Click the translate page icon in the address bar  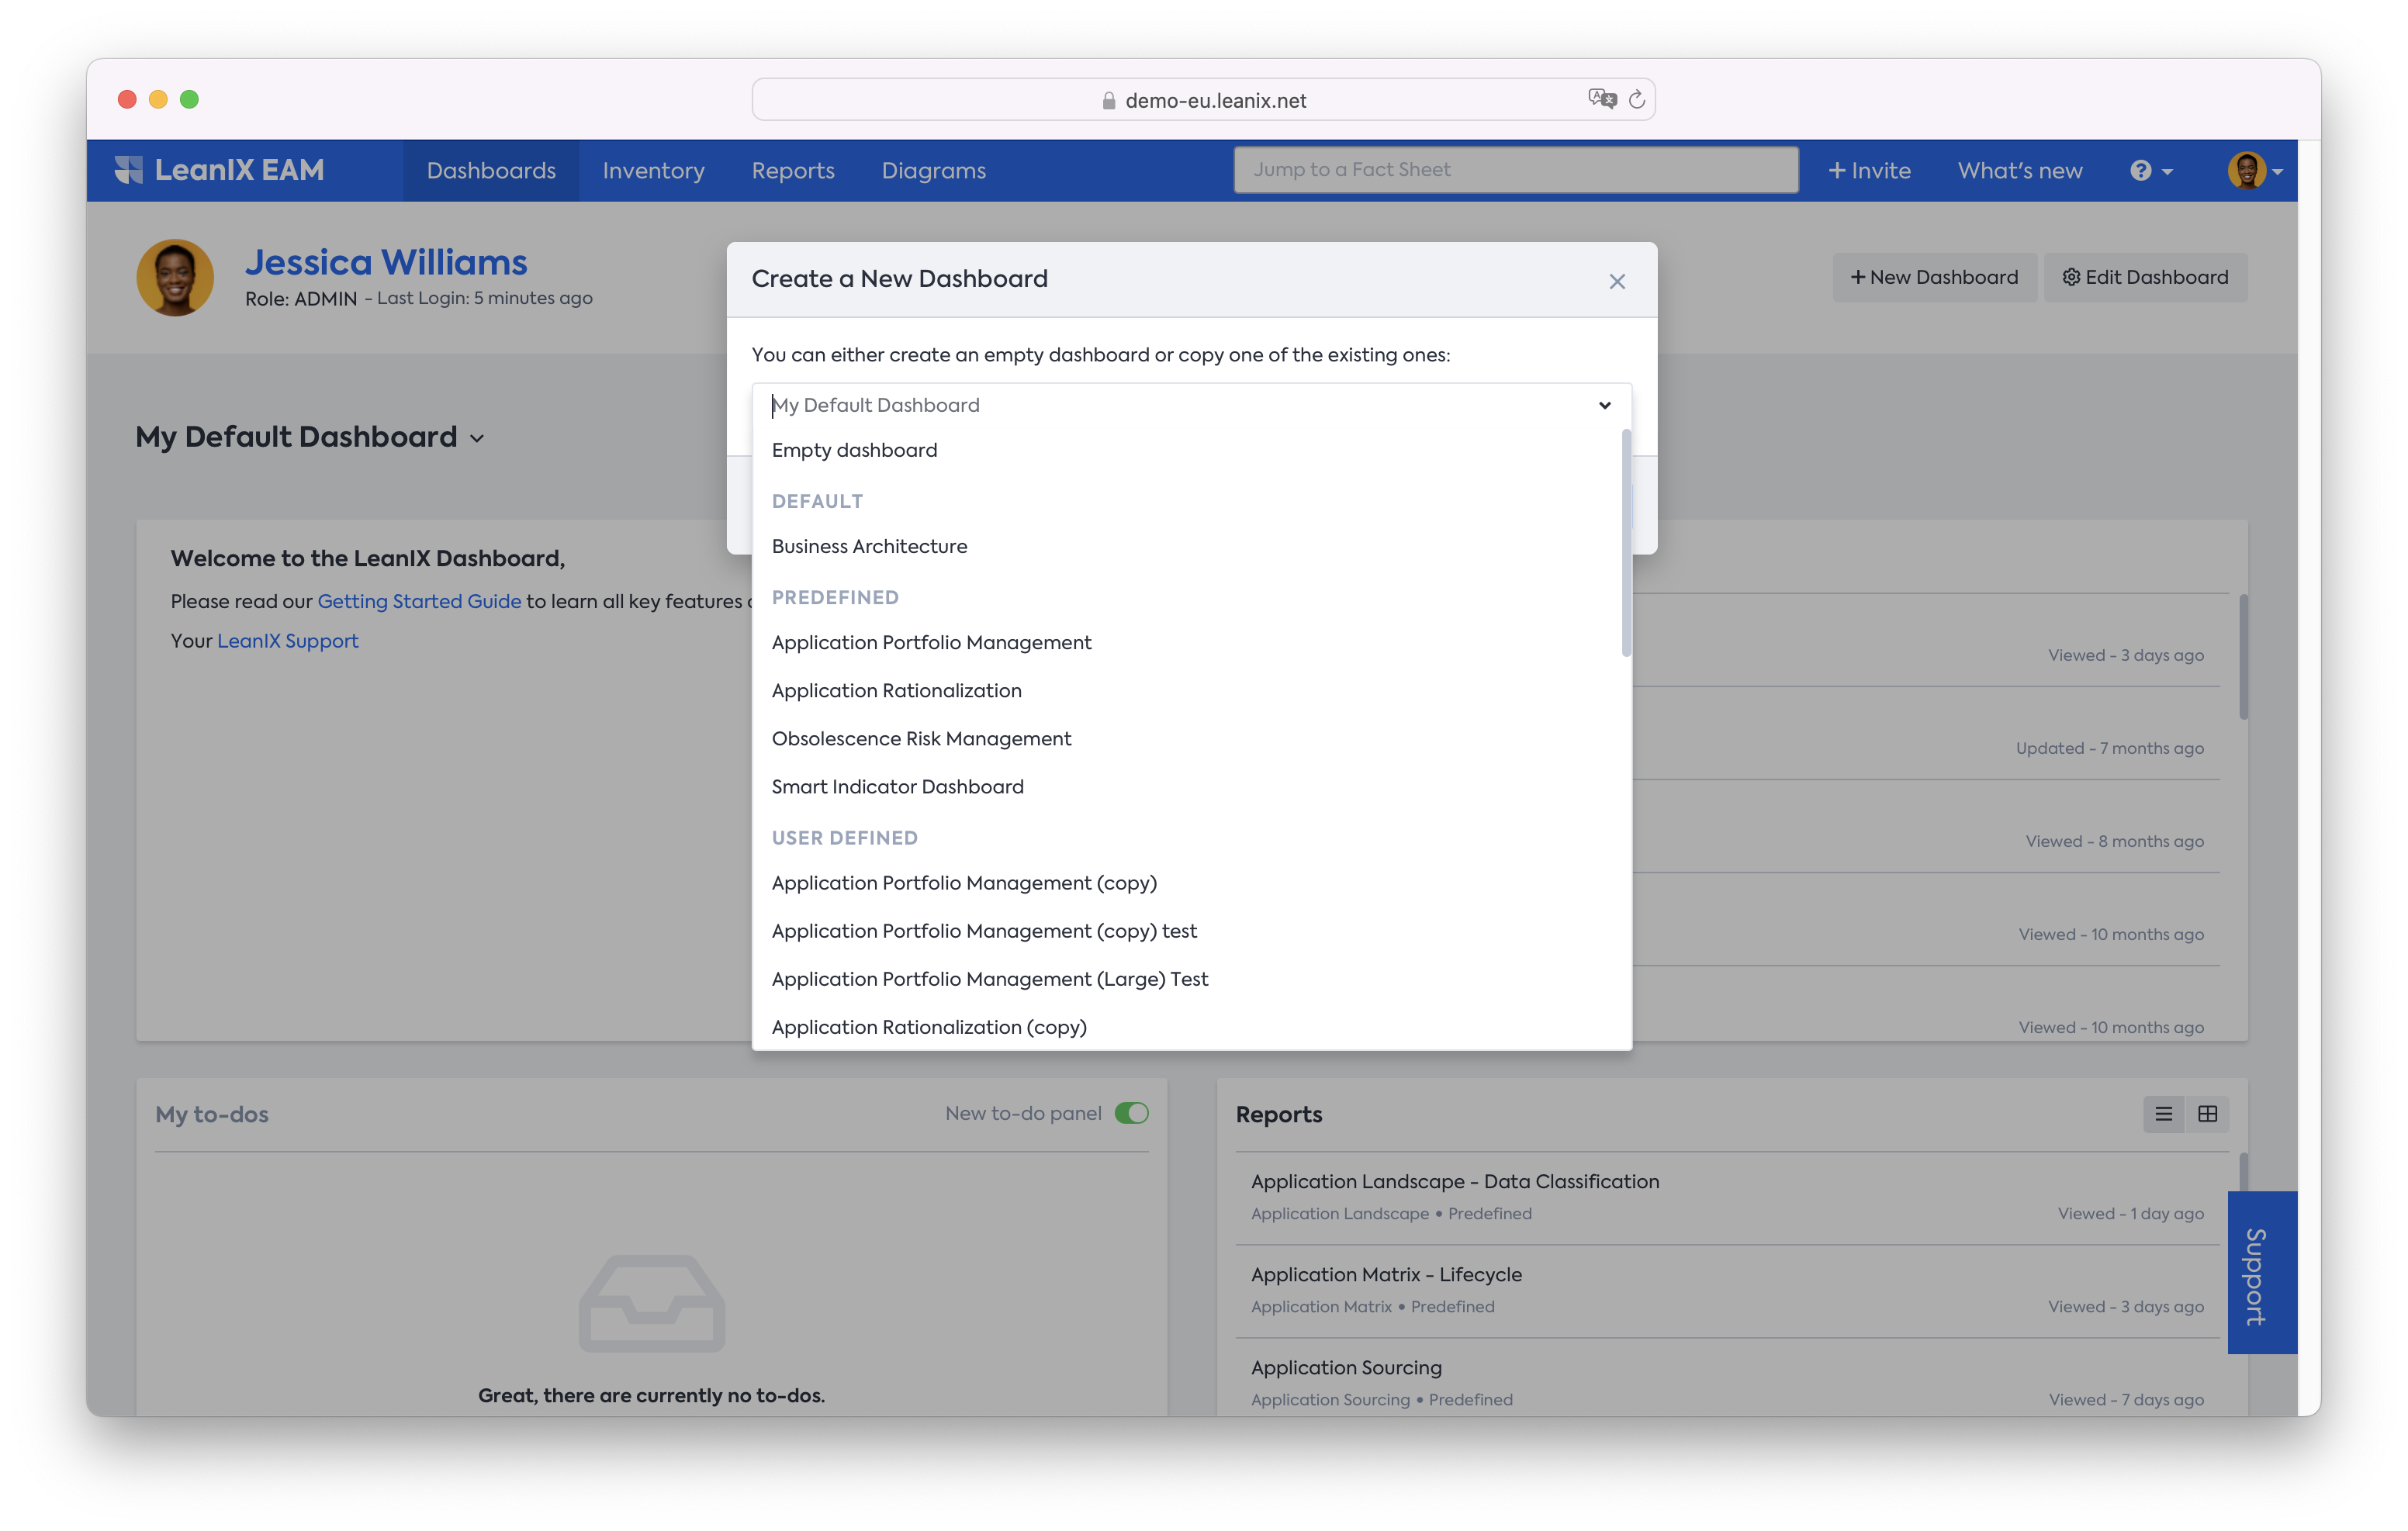pyautogui.click(x=1601, y=99)
